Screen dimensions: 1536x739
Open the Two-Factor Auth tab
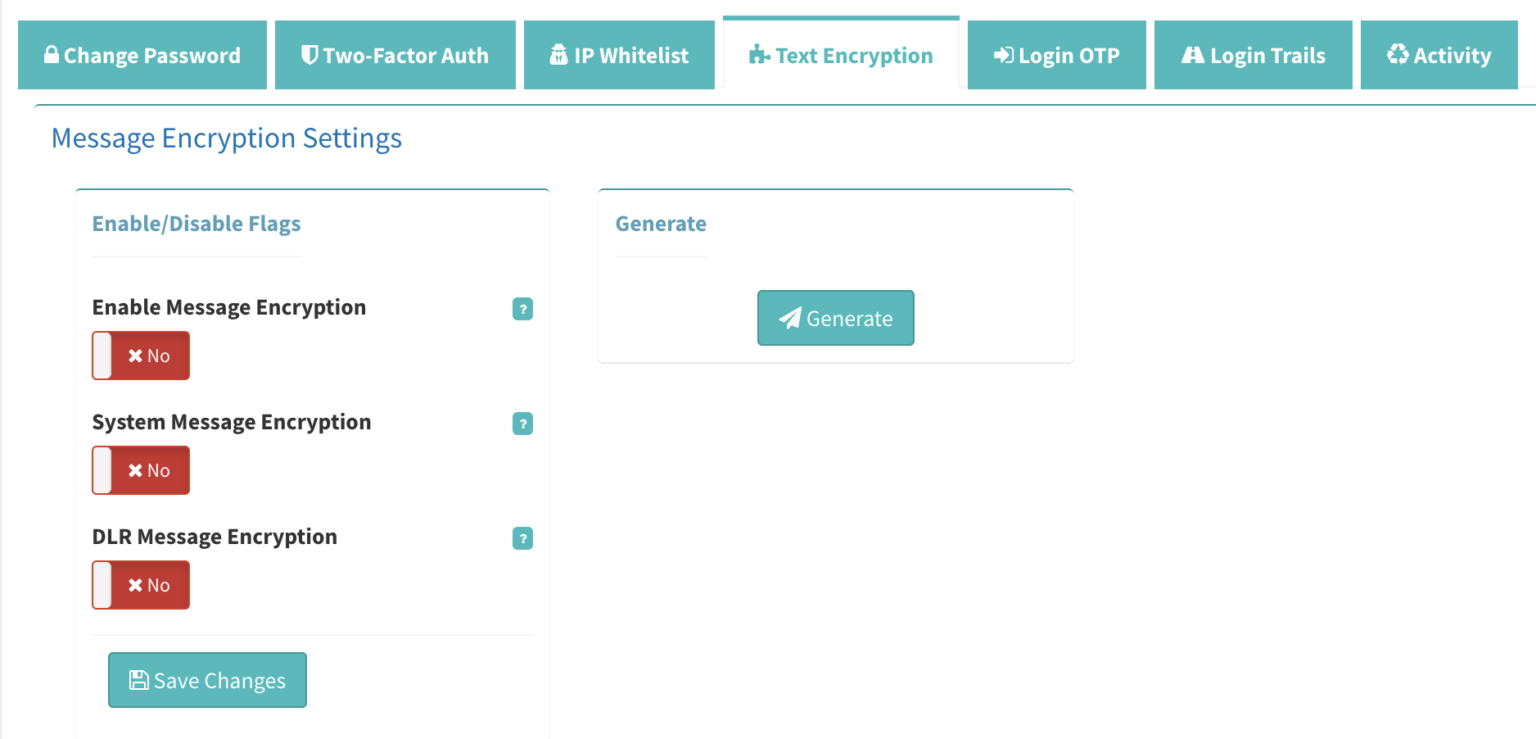point(394,55)
